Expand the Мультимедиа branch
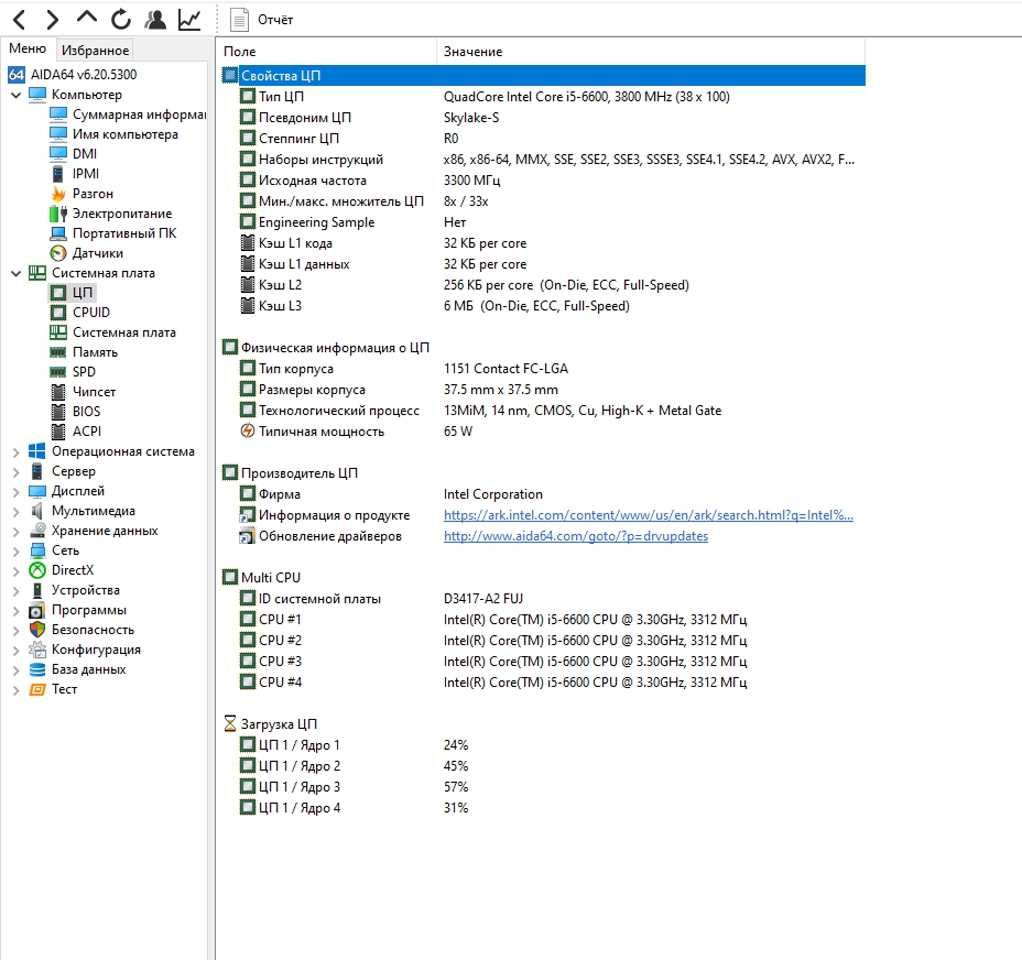 click(x=16, y=512)
